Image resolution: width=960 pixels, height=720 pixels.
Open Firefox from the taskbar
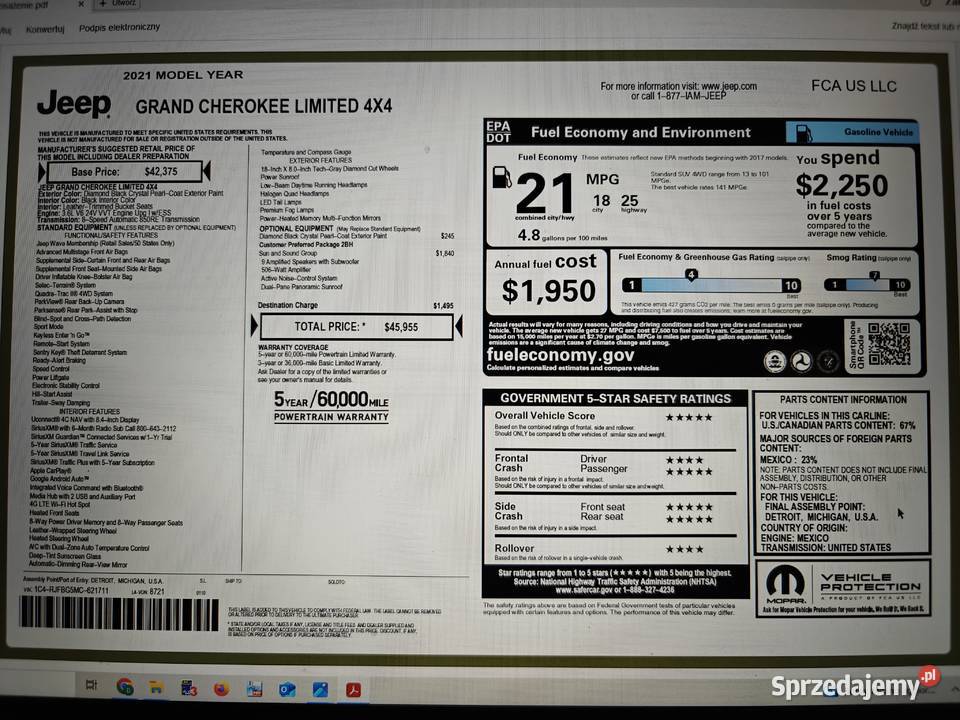[221, 689]
